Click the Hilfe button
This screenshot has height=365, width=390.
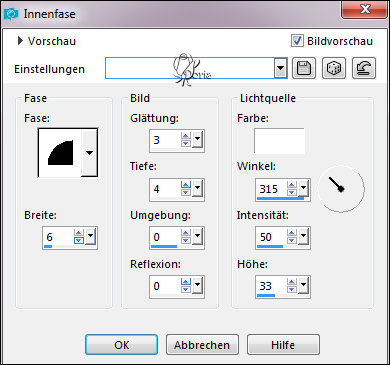(x=283, y=345)
